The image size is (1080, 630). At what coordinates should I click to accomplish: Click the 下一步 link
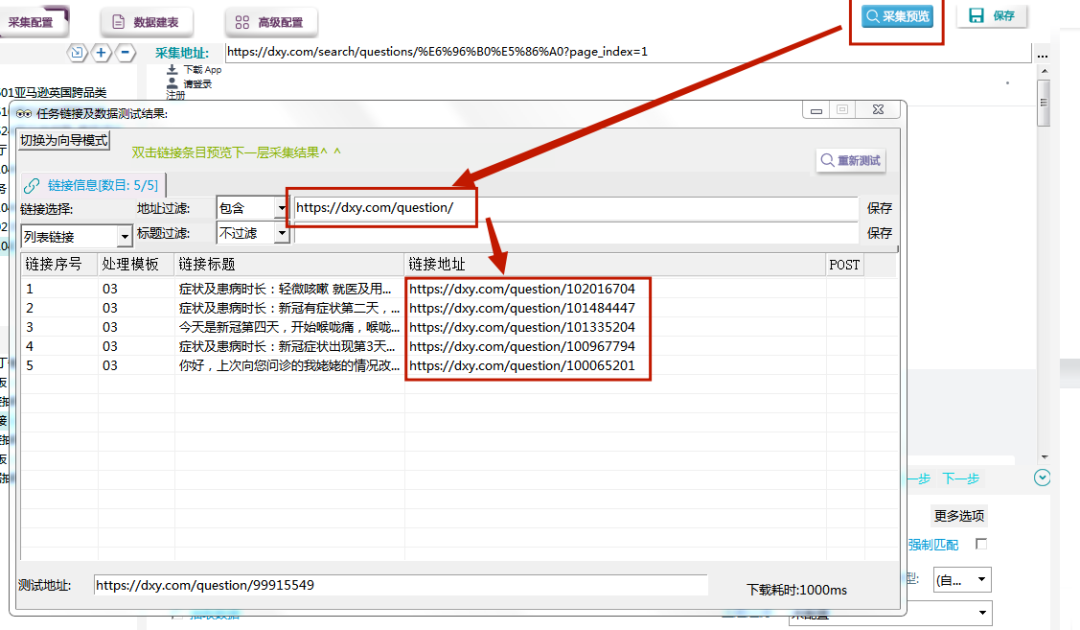point(961,479)
